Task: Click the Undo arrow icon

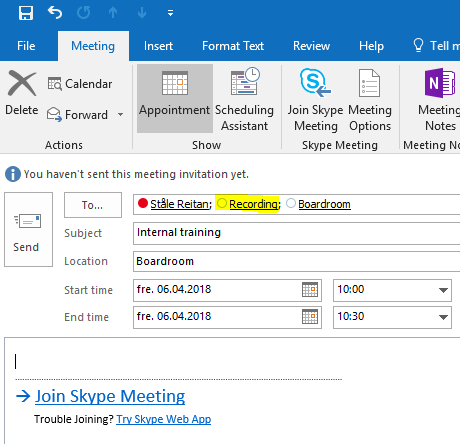Action: (55, 13)
